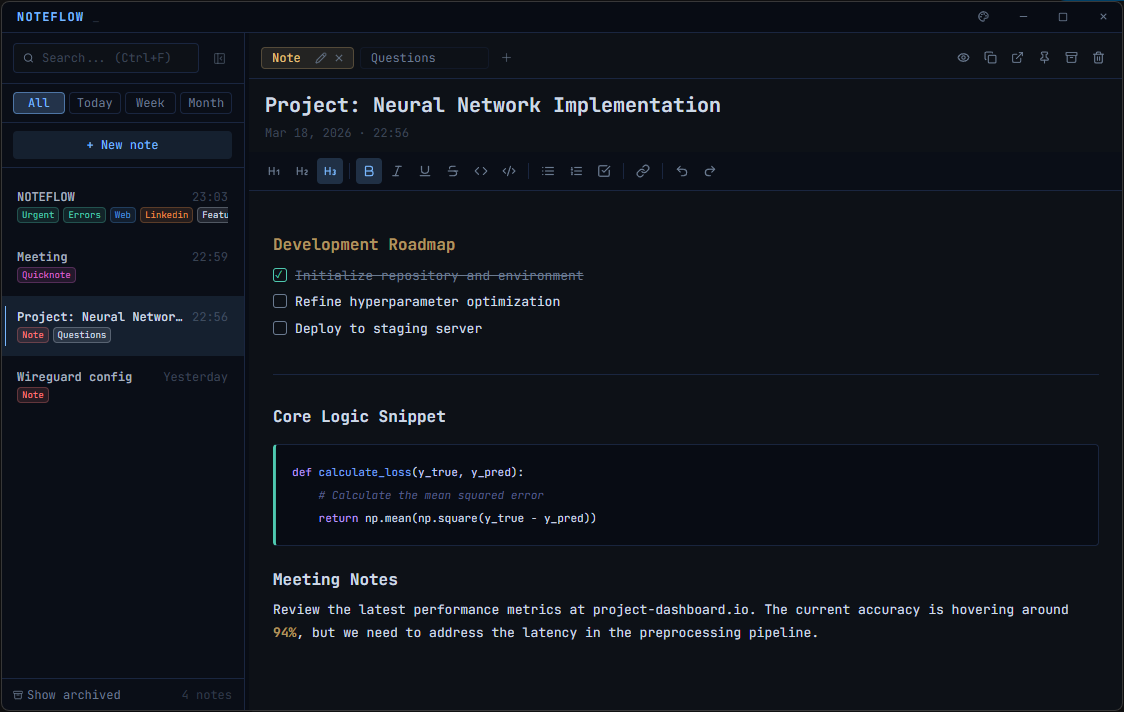Archive this note using the archive icon

pyautogui.click(x=1071, y=58)
